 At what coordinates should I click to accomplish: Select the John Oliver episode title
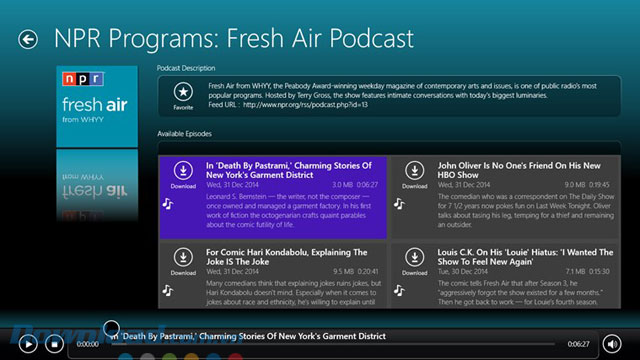[519, 170]
